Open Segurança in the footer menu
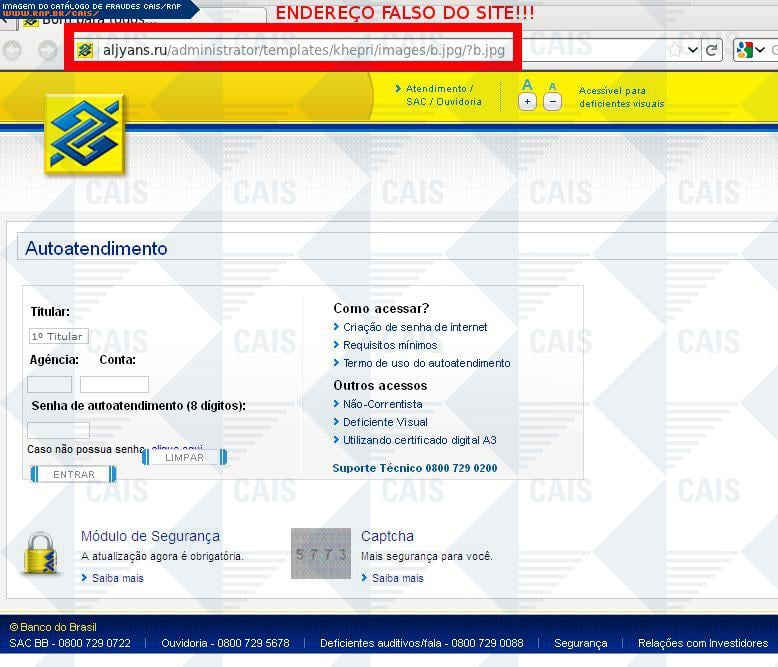This screenshot has width=778, height=667. (x=580, y=643)
